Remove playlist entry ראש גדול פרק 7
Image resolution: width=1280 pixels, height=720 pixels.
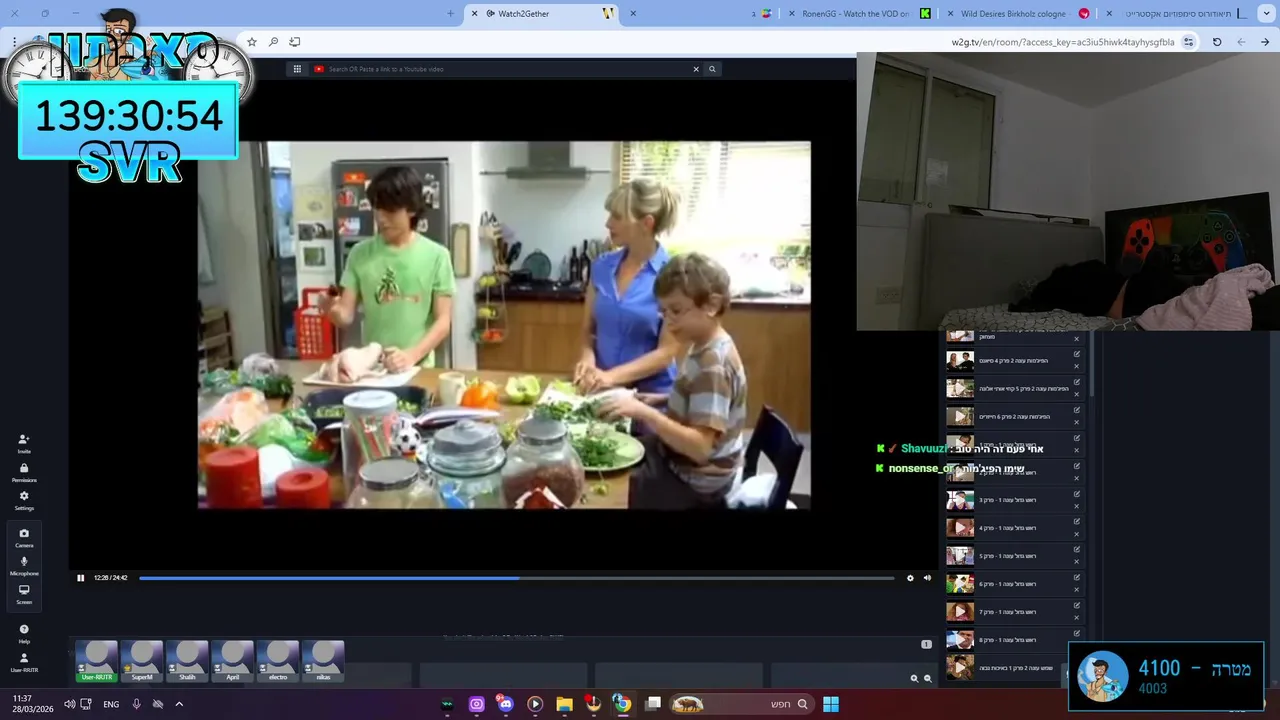coord(1077,618)
